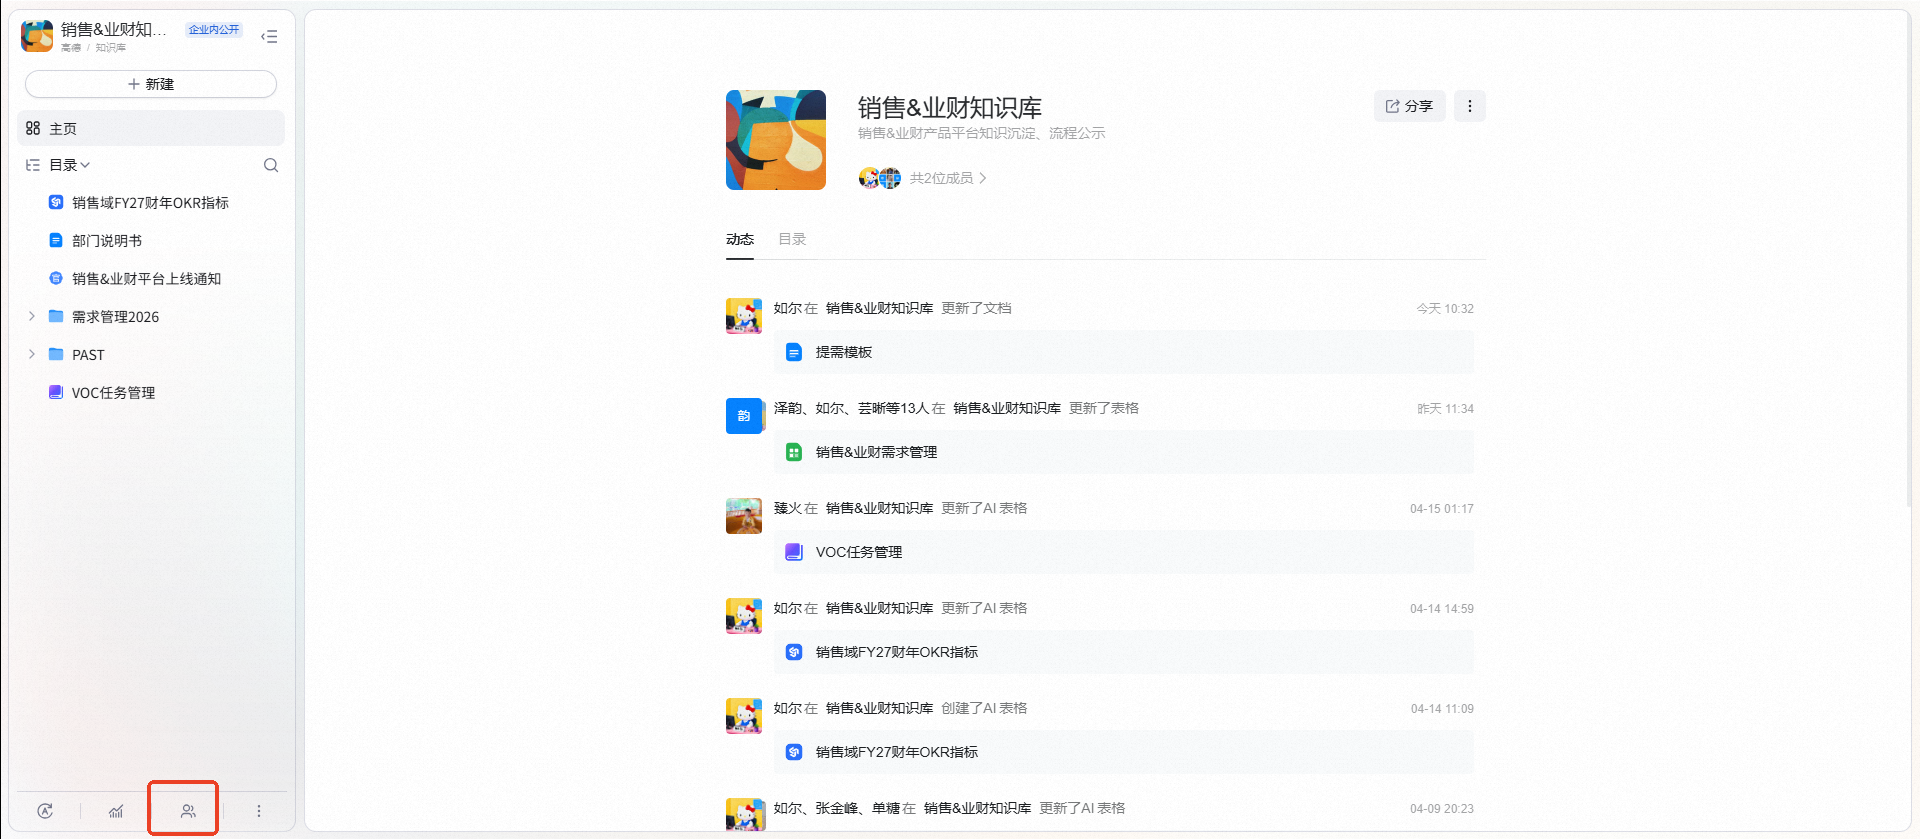
Task: Switch to the 动态 tab
Action: [x=740, y=239]
